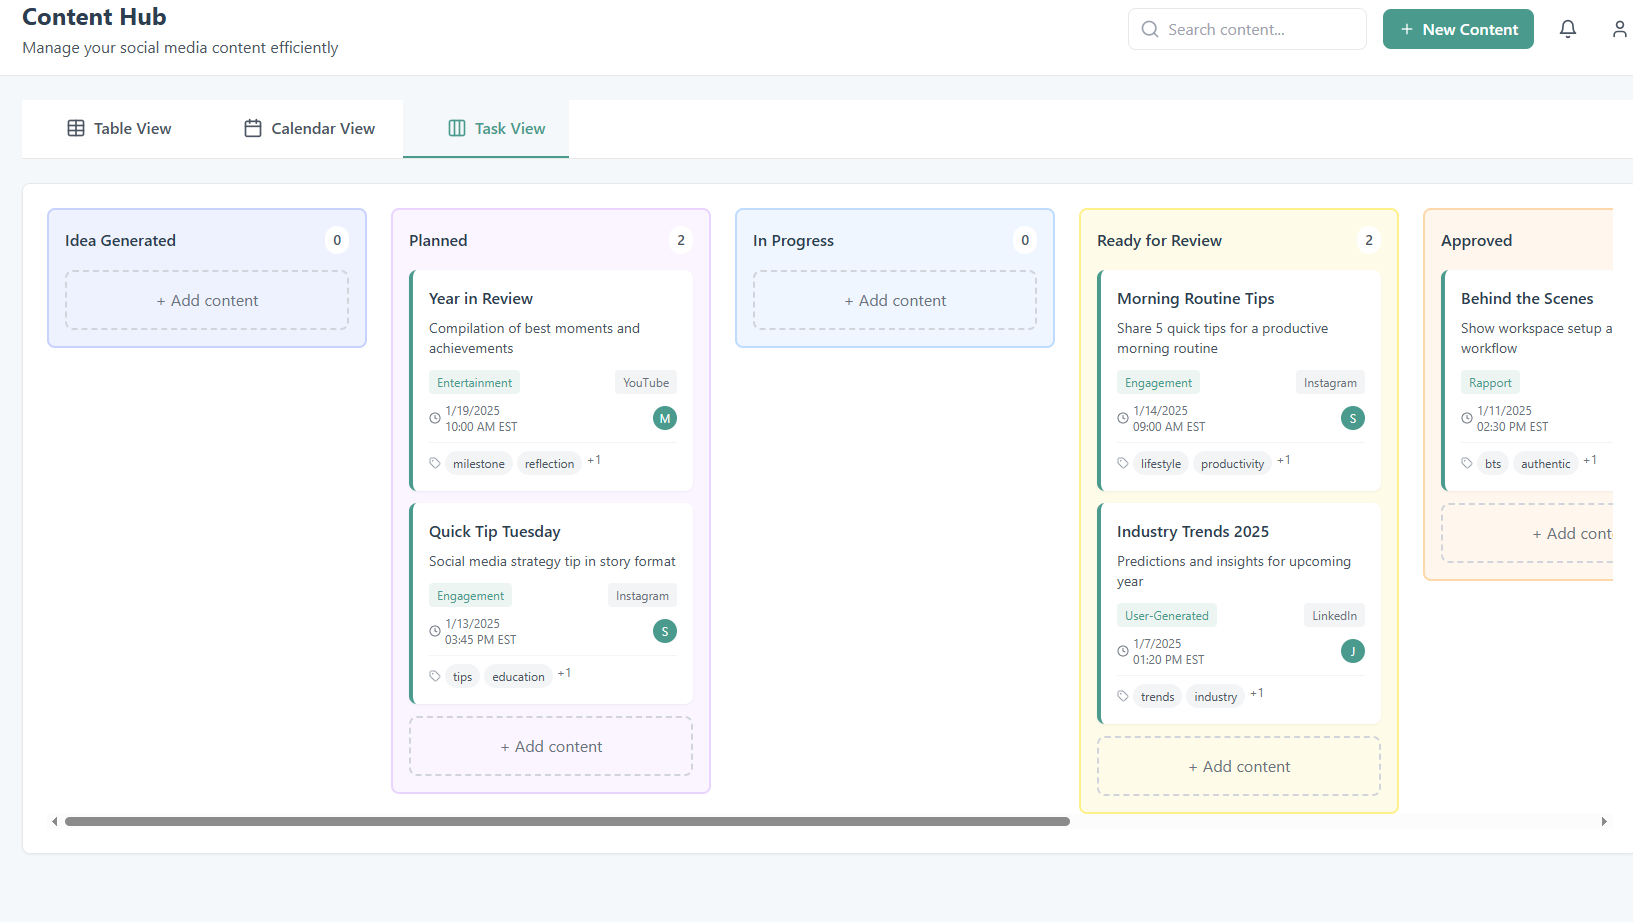Click the Task View kanban icon
The image size is (1633, 922).
click(x=457, y=128)
